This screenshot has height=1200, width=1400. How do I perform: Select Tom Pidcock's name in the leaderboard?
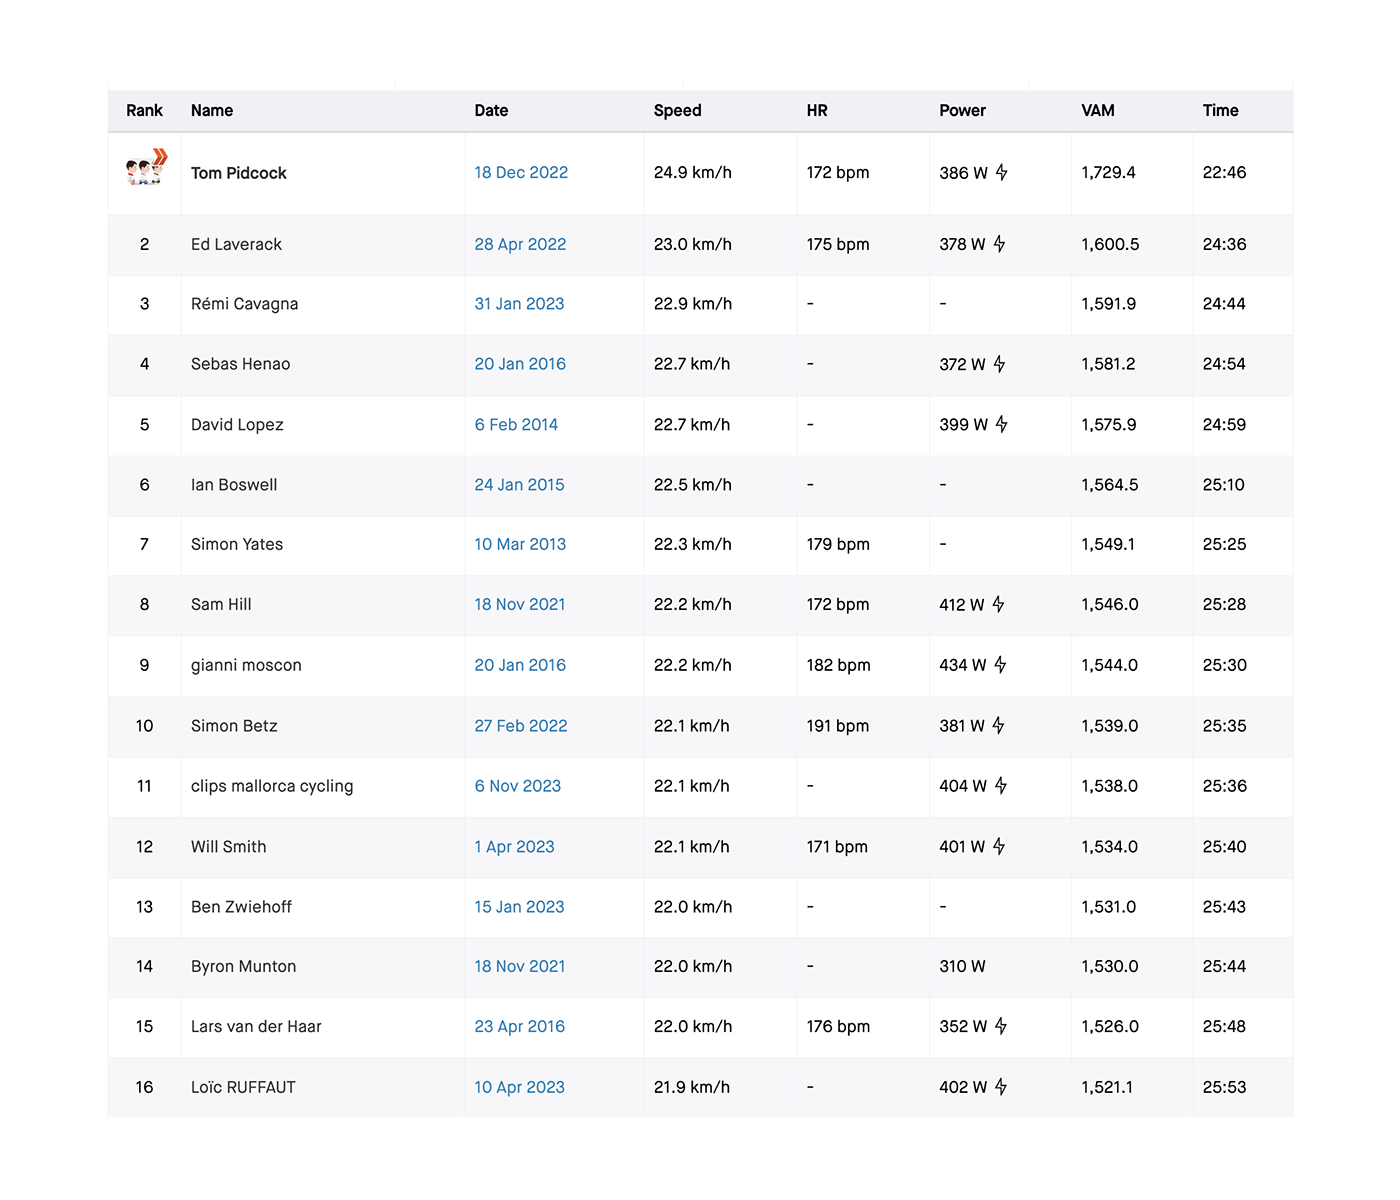click(238, 173)
